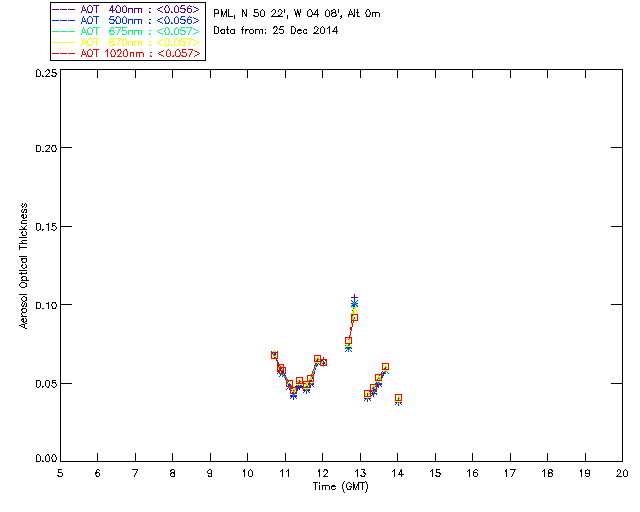Click the hour 17 x-axis label
The height and width of the screenshot is (512, 640).
(x=510, y=473)
